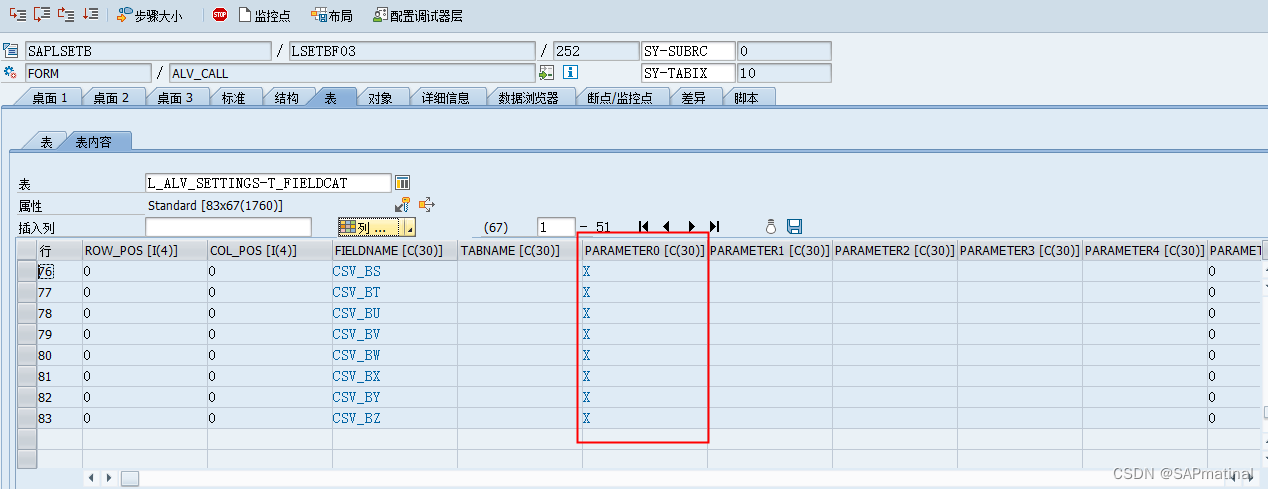Click the ALV_CALL form name field
The image size is (1268, 489).
coord(352,73)
